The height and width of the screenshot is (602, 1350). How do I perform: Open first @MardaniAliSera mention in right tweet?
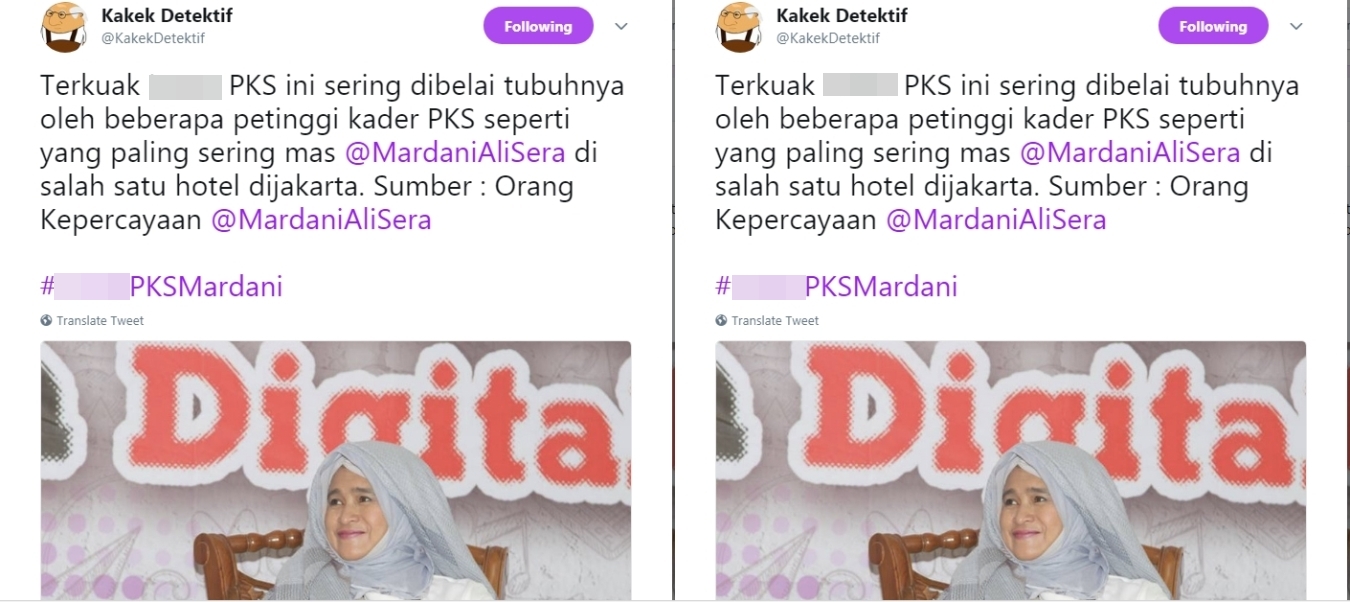(1130, 153)
